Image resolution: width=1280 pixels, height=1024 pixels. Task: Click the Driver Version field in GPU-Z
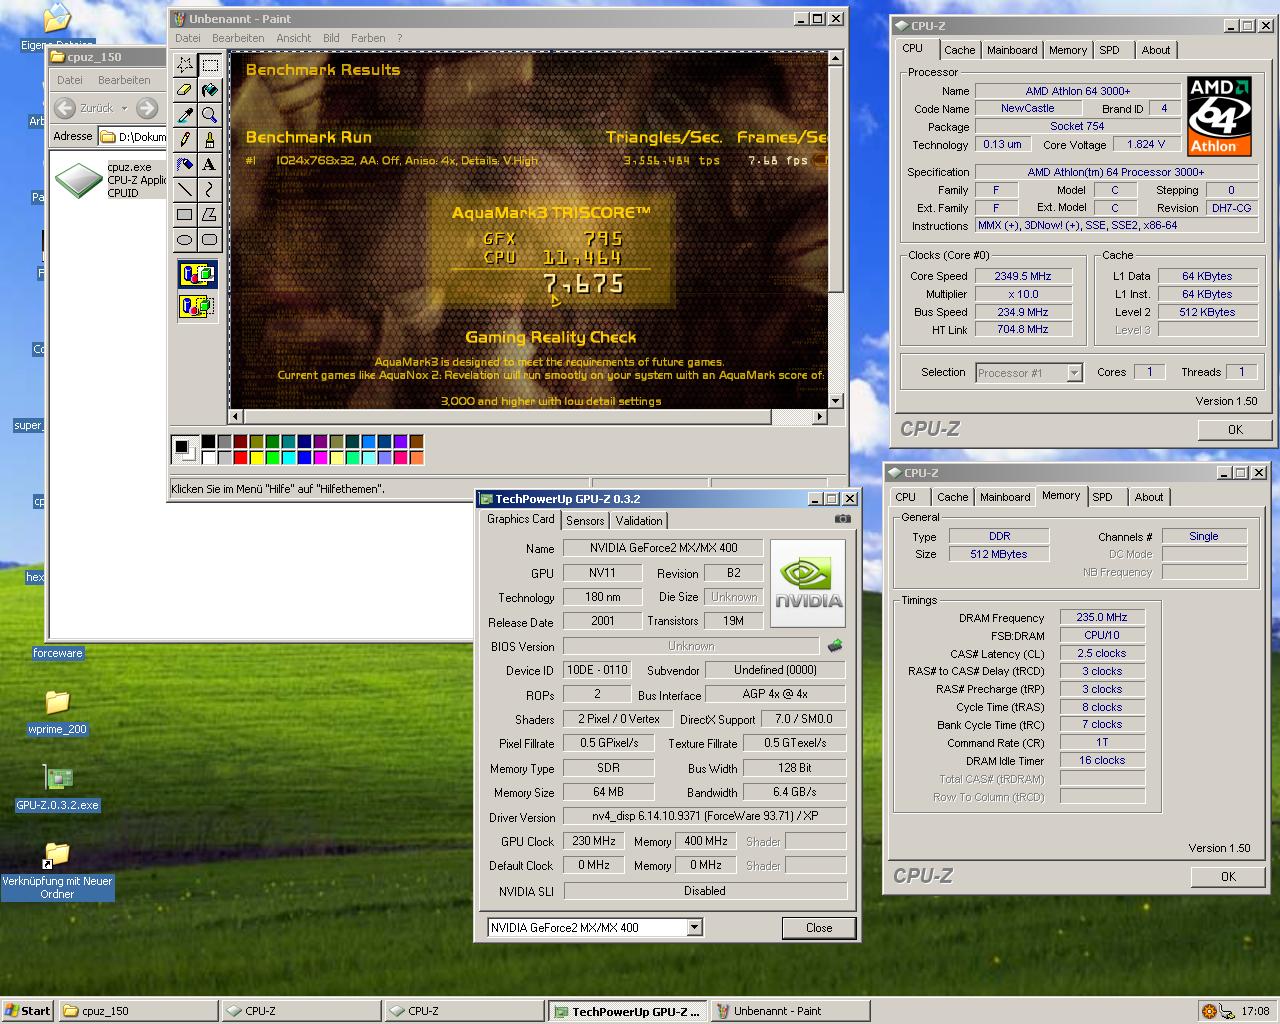(705, 816)
